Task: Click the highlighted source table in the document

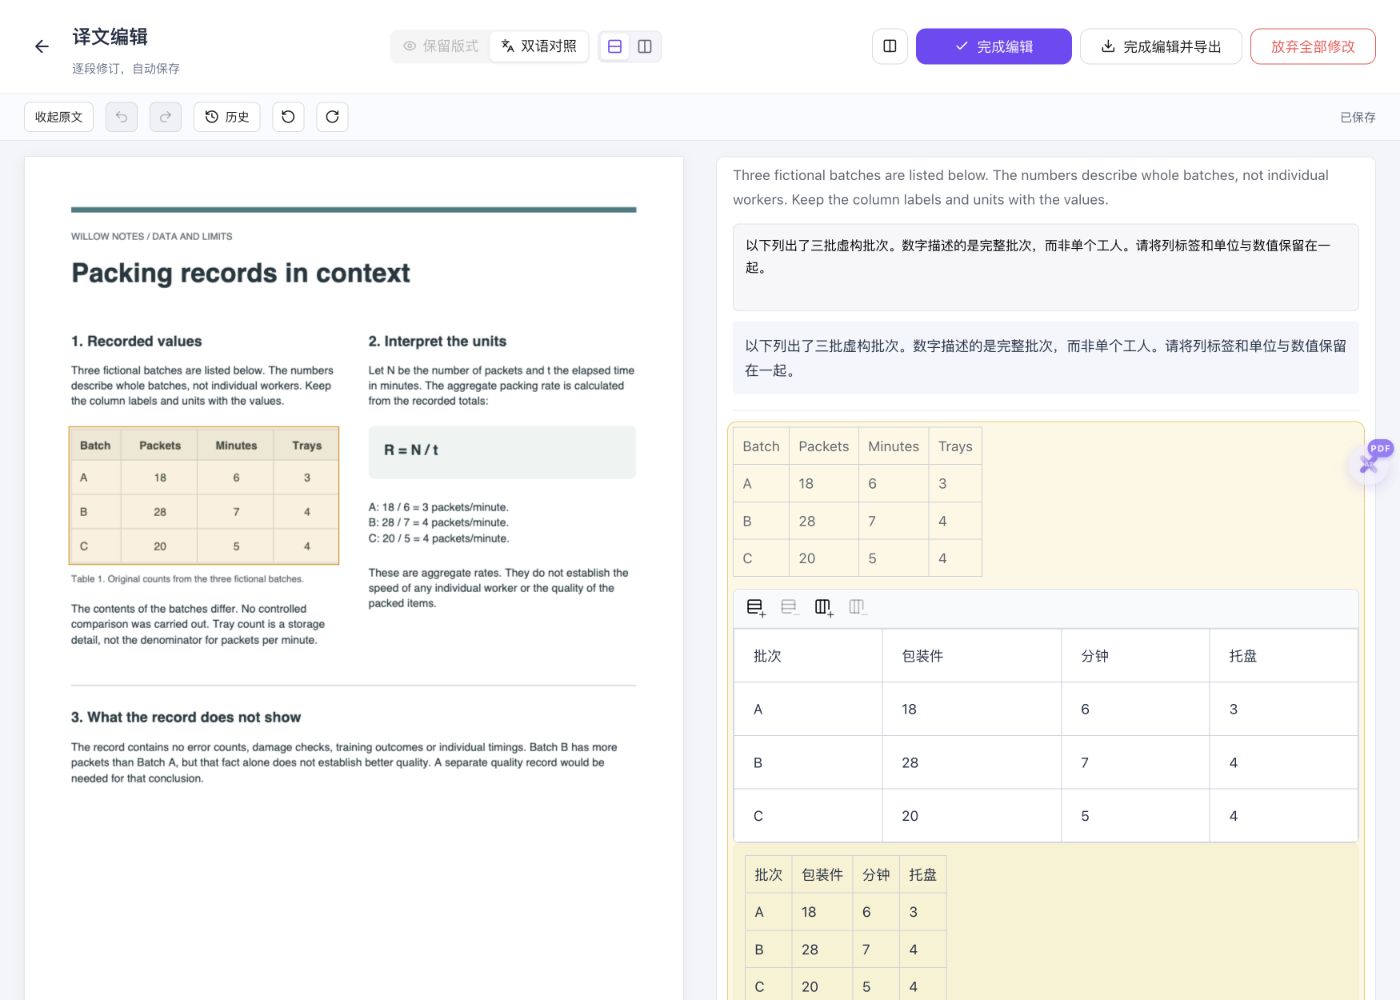Action: (x=204, y=496)
